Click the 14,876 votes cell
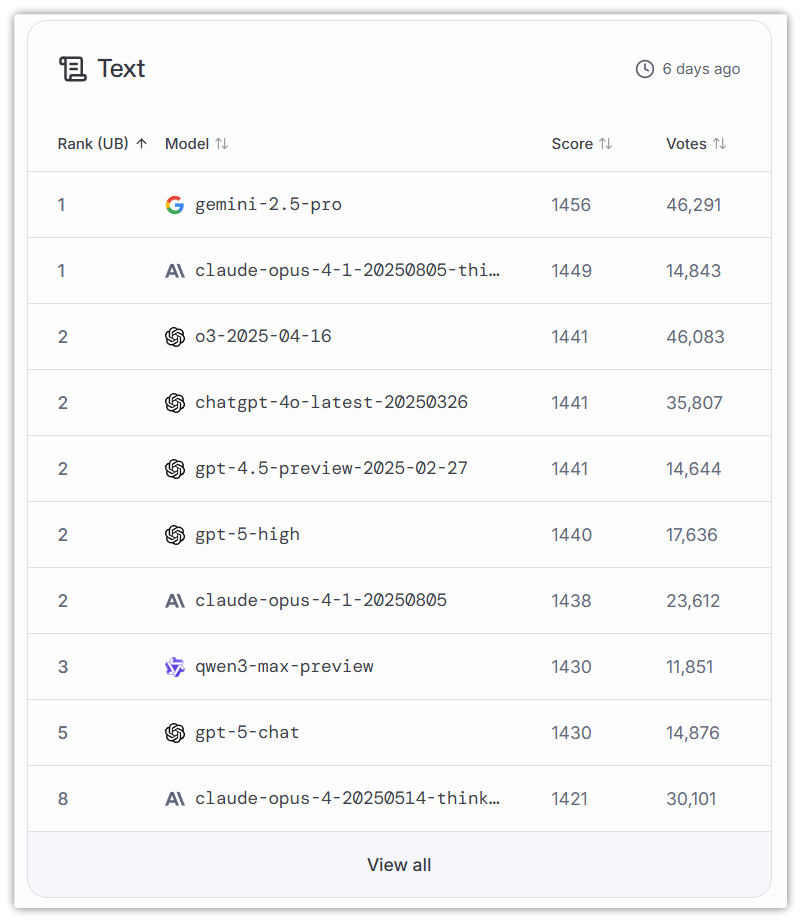 click(x=693, y=733)
